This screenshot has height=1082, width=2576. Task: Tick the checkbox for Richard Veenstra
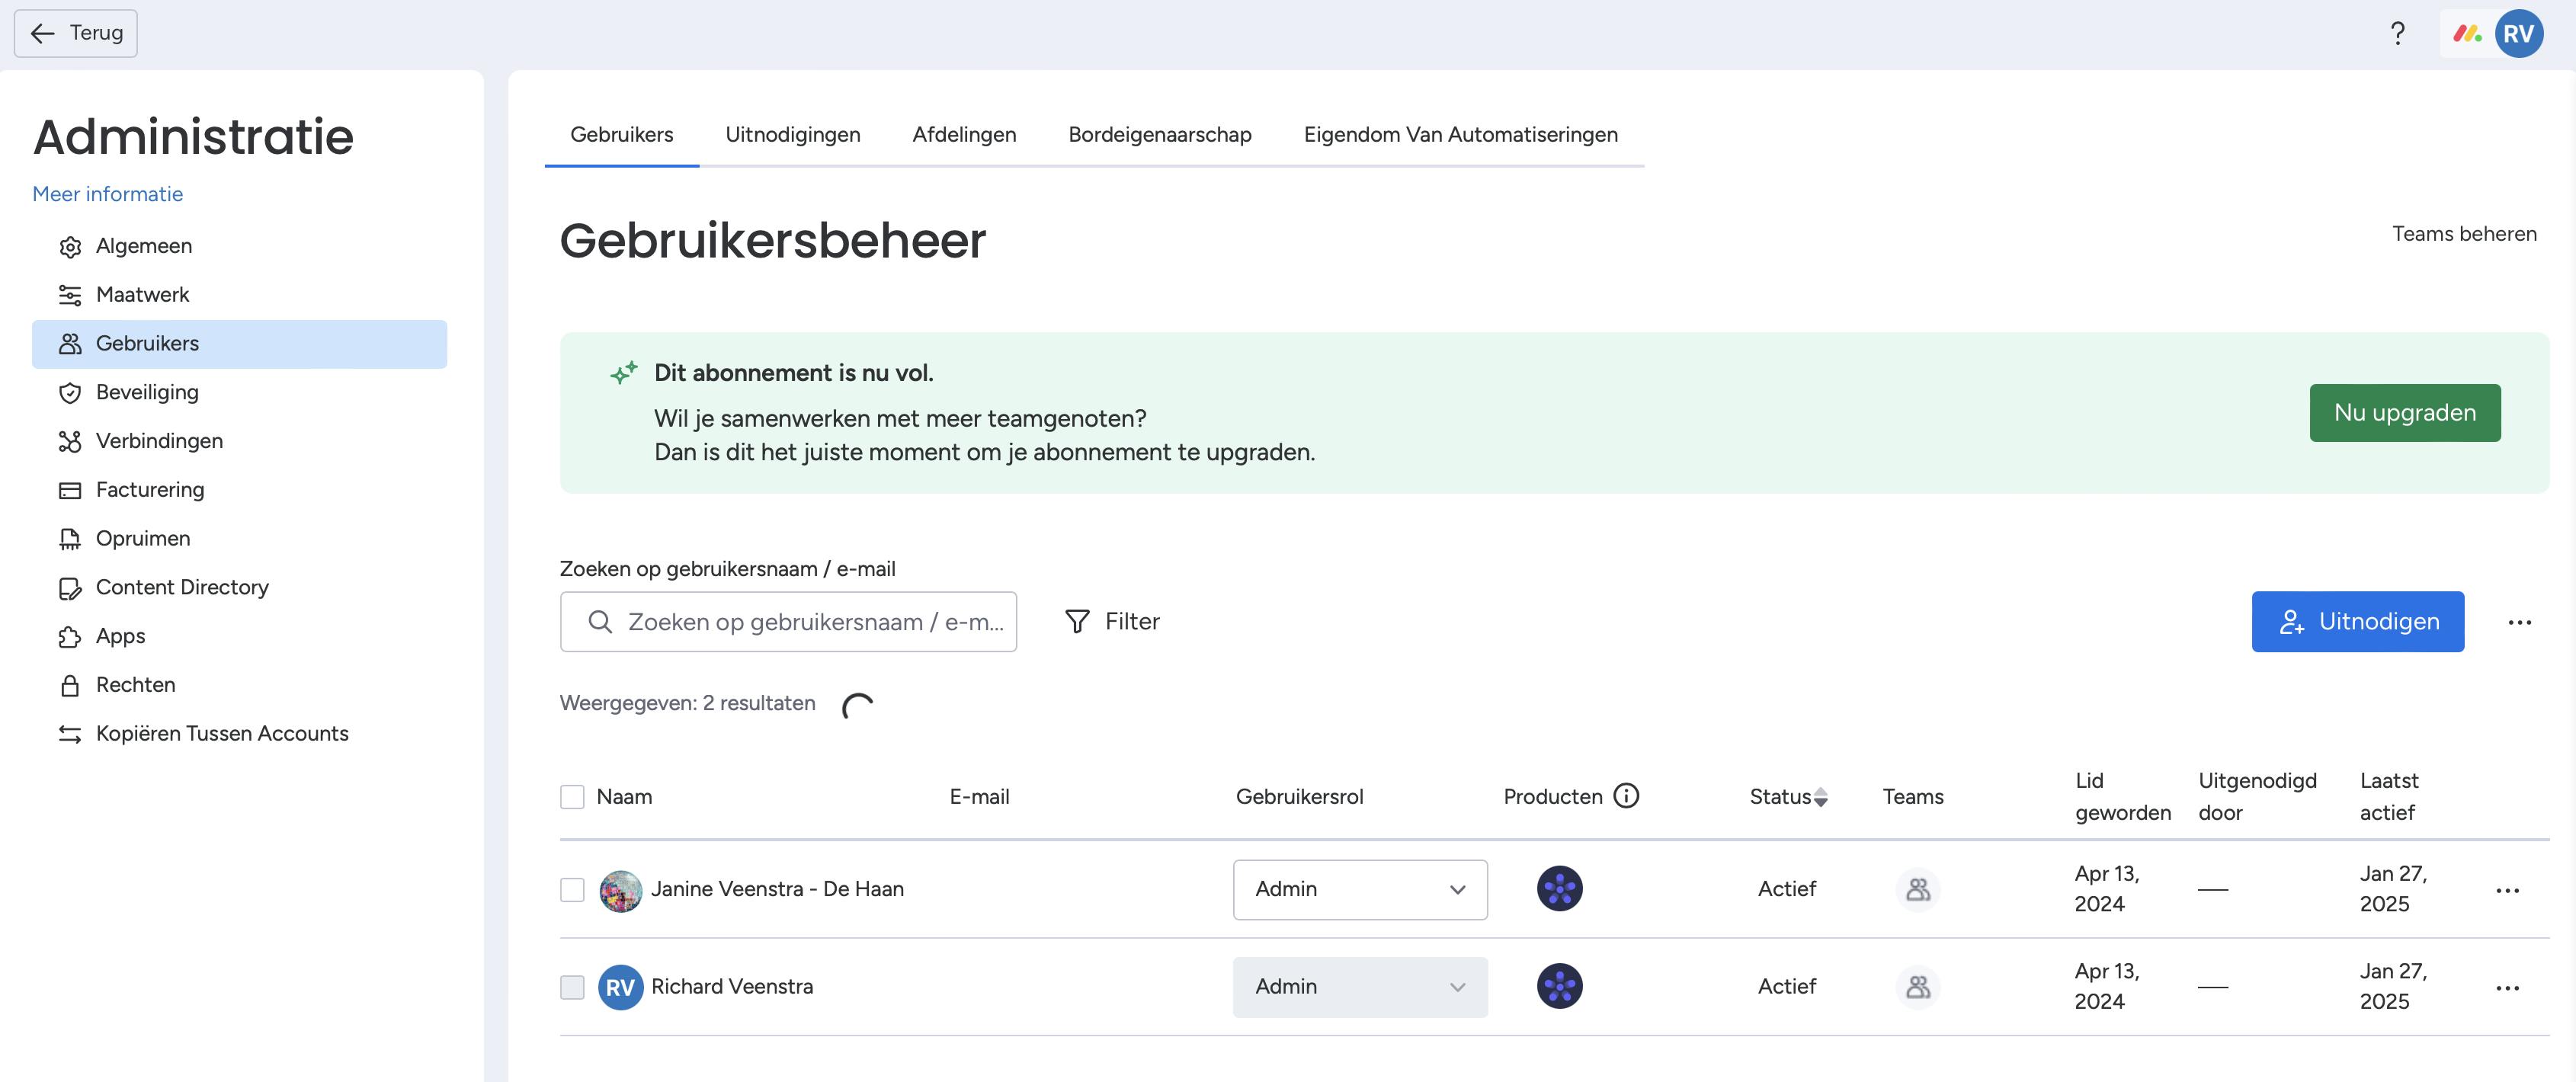[572, 987]
